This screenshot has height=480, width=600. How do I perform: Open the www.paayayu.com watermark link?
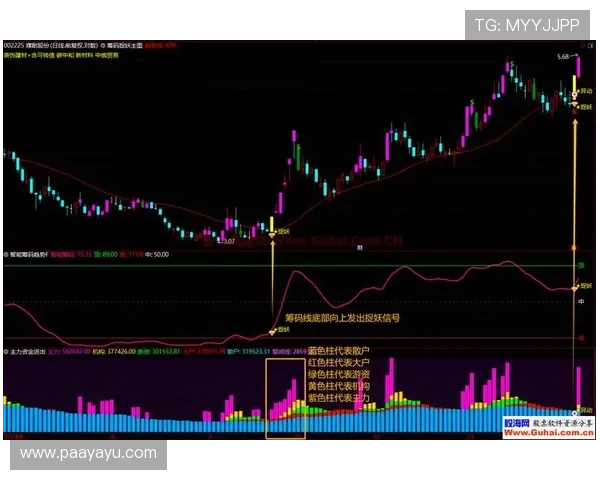(88, 452)
